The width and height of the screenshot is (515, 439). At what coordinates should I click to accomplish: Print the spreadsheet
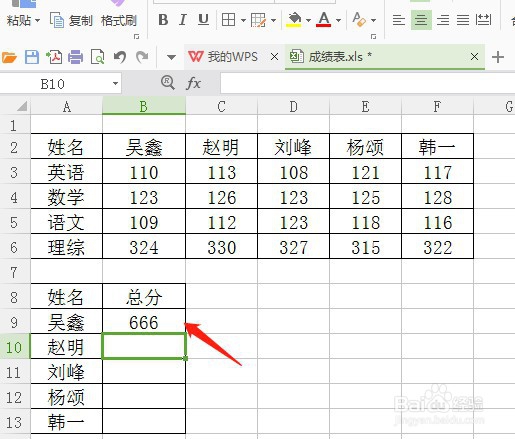coord(76,57)
